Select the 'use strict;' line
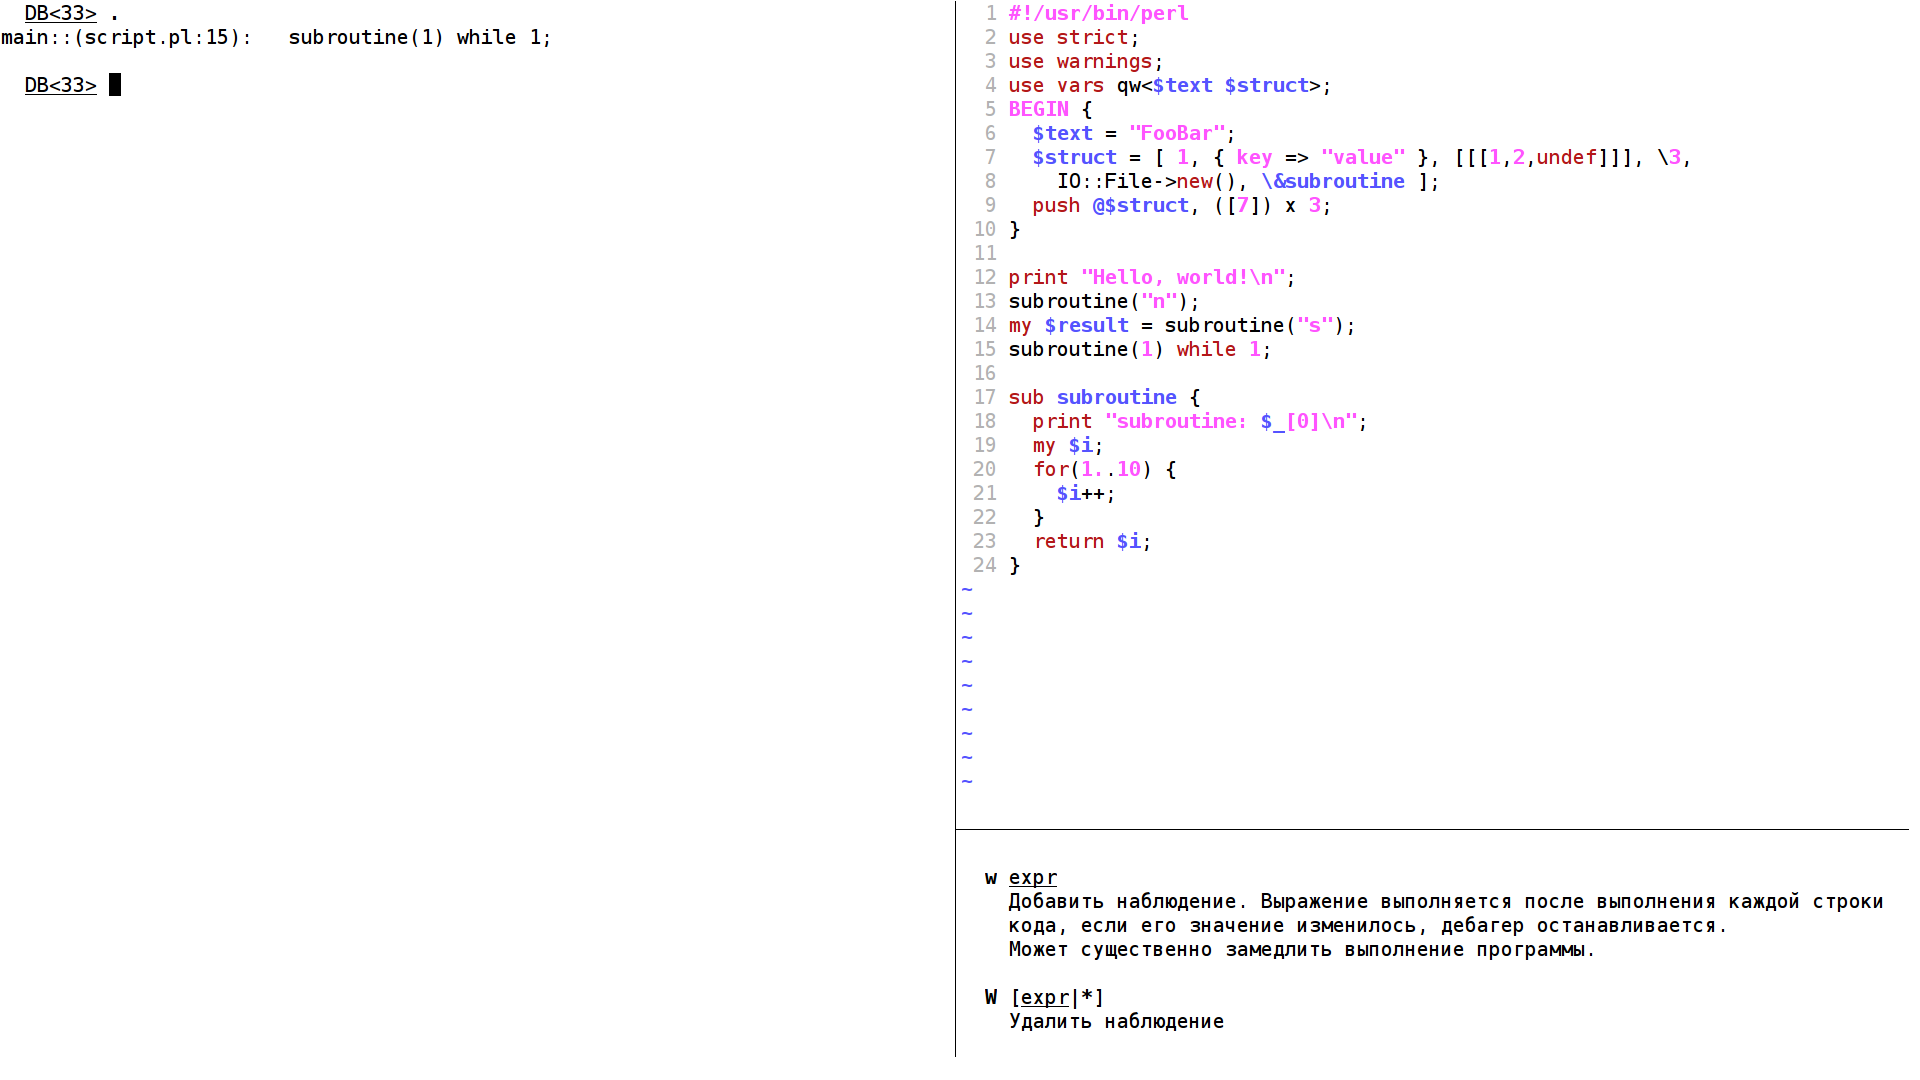The height and width of the screenshot is (1080, 1920). point(1074,37)
